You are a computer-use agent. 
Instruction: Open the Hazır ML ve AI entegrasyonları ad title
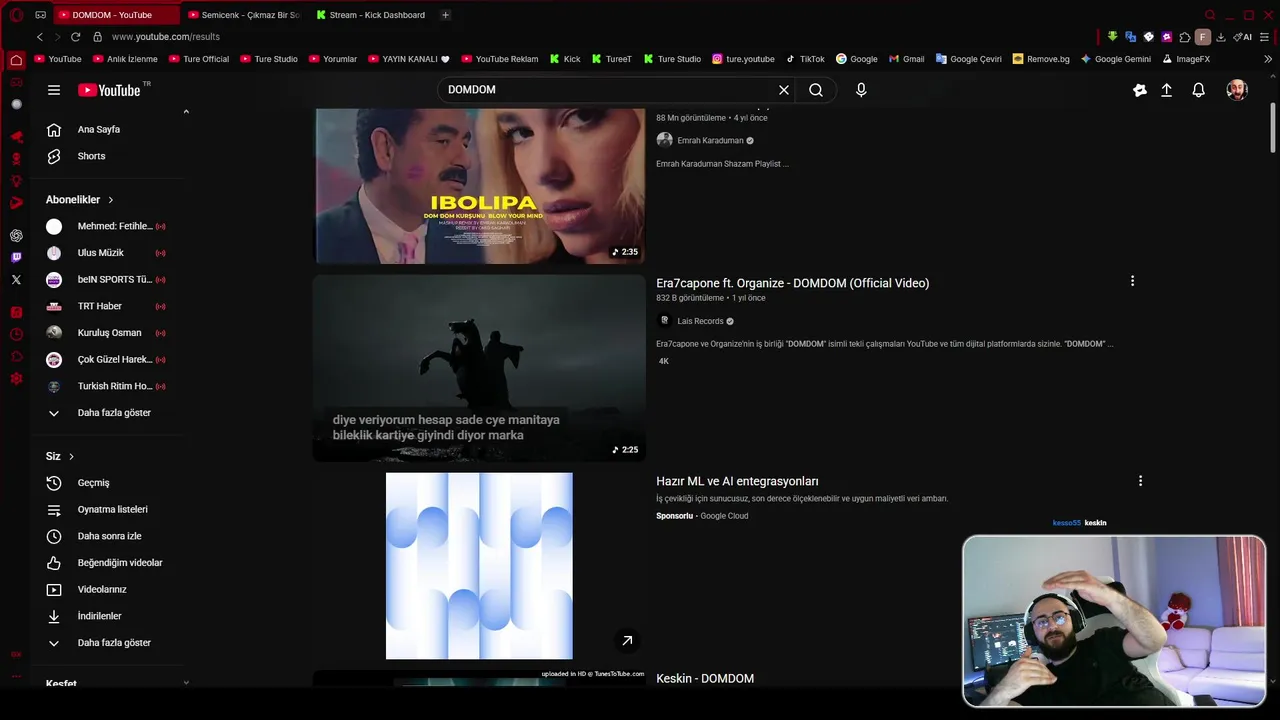pos(737,481)
